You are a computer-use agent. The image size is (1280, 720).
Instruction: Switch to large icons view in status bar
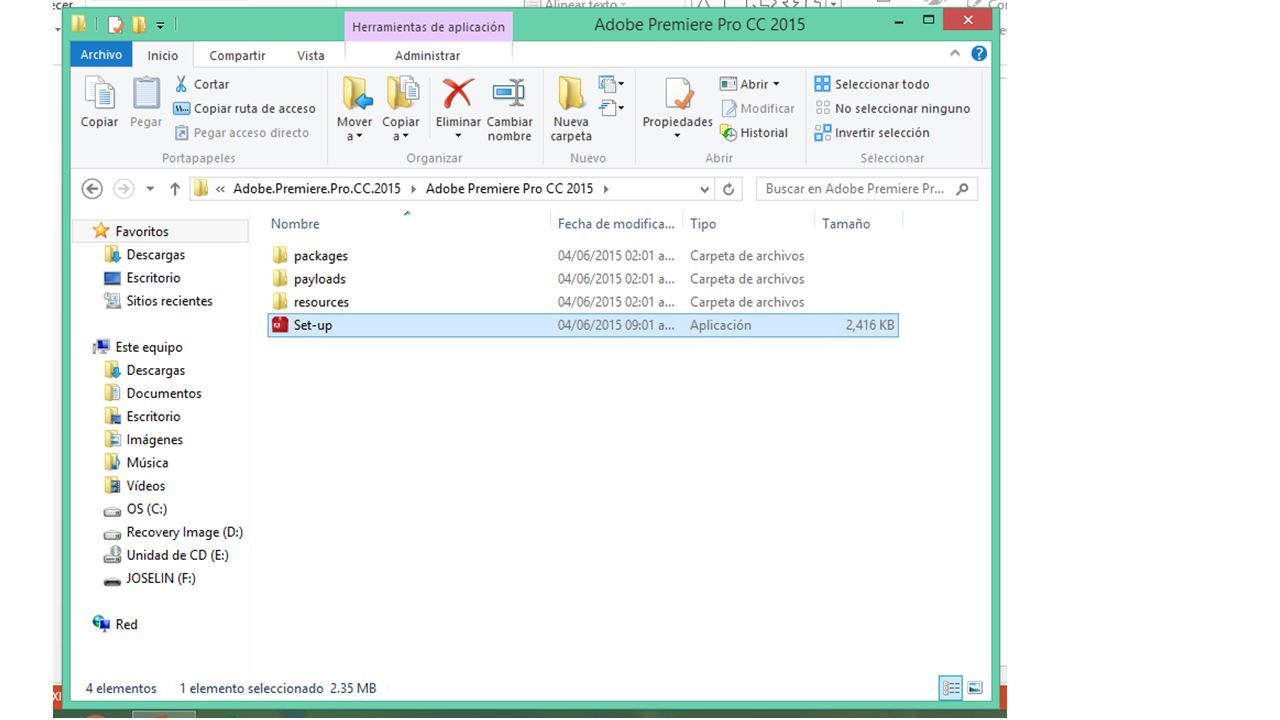(x=975, y=688)
